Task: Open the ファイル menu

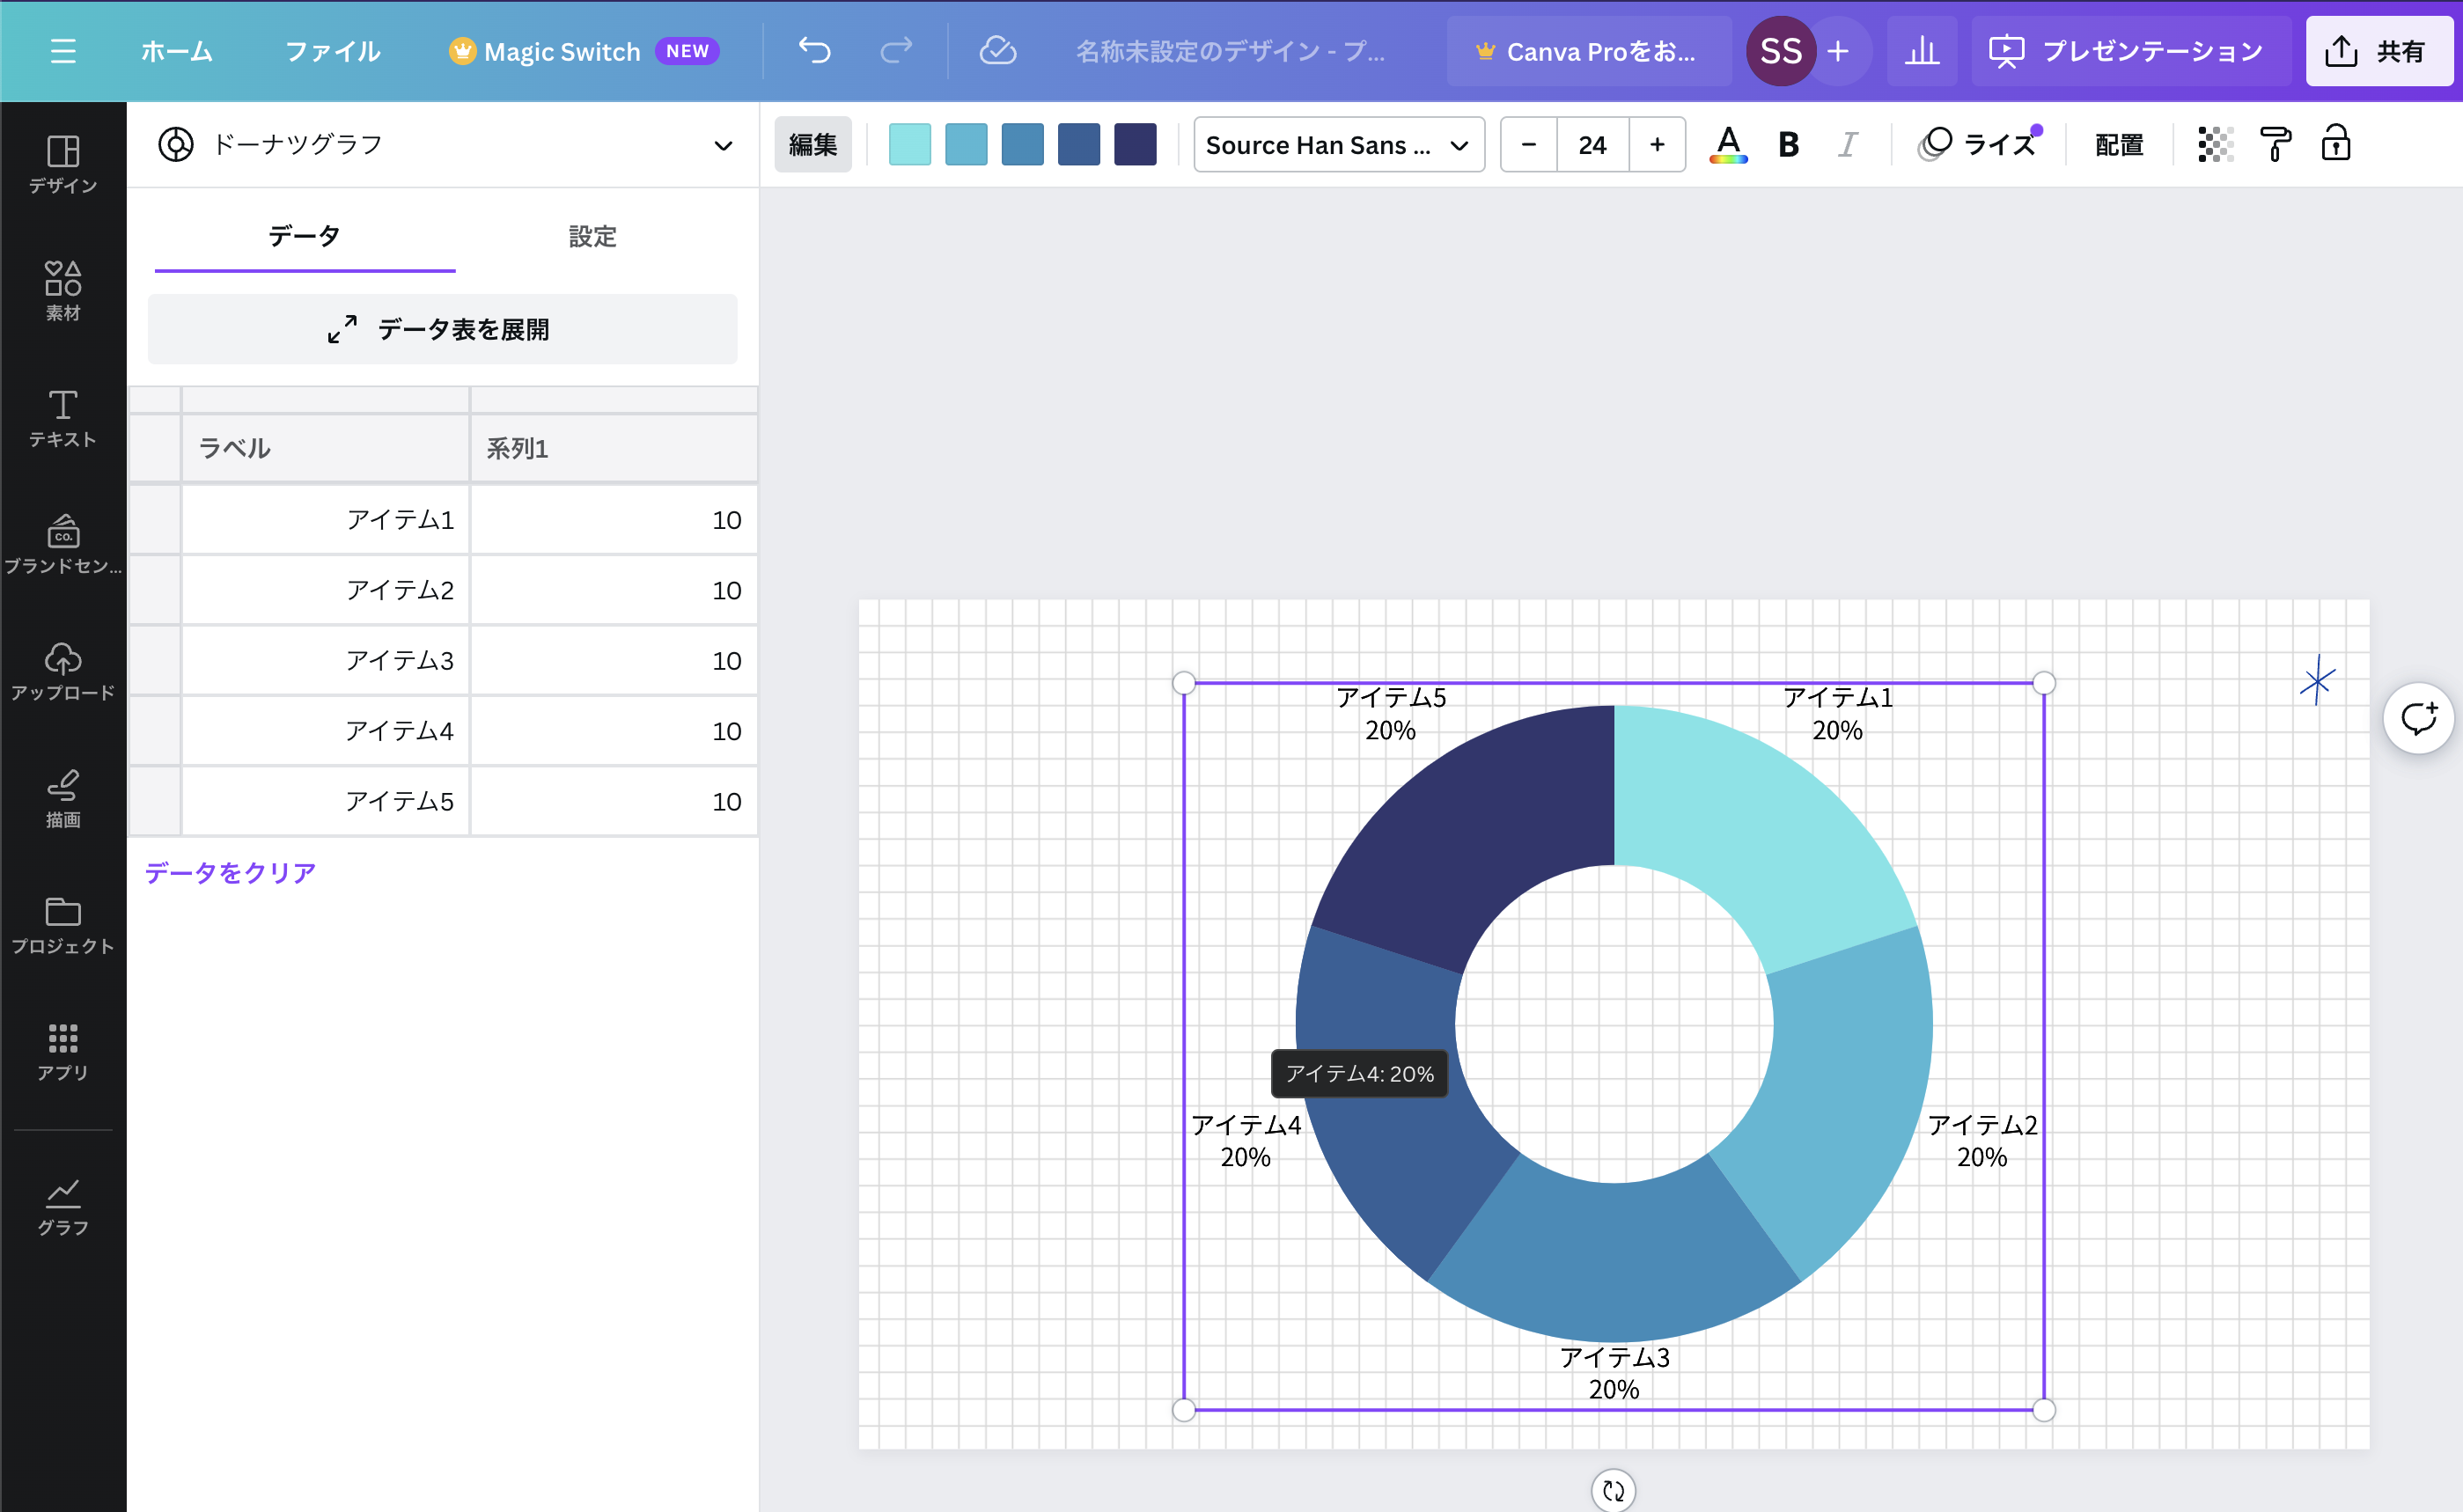Action: click(332, 51)
